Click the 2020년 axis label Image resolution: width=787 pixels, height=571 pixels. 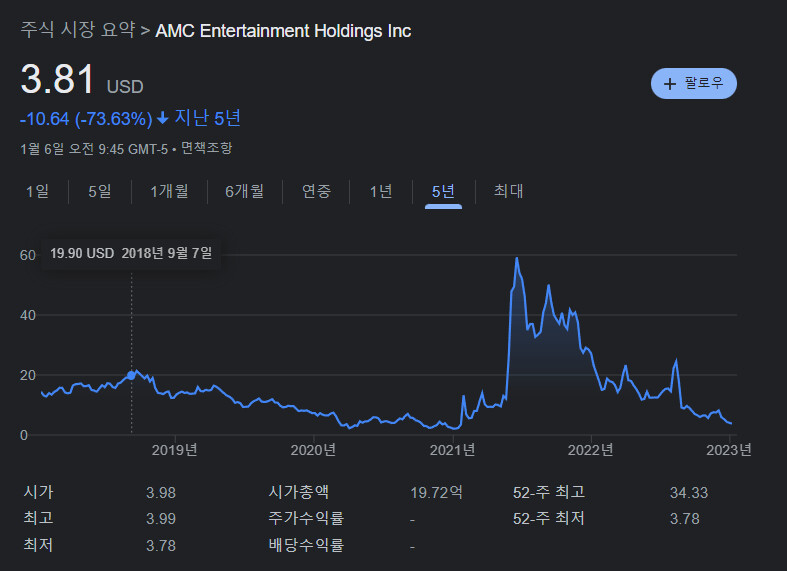pyautogui.click(x=313, y=450)
